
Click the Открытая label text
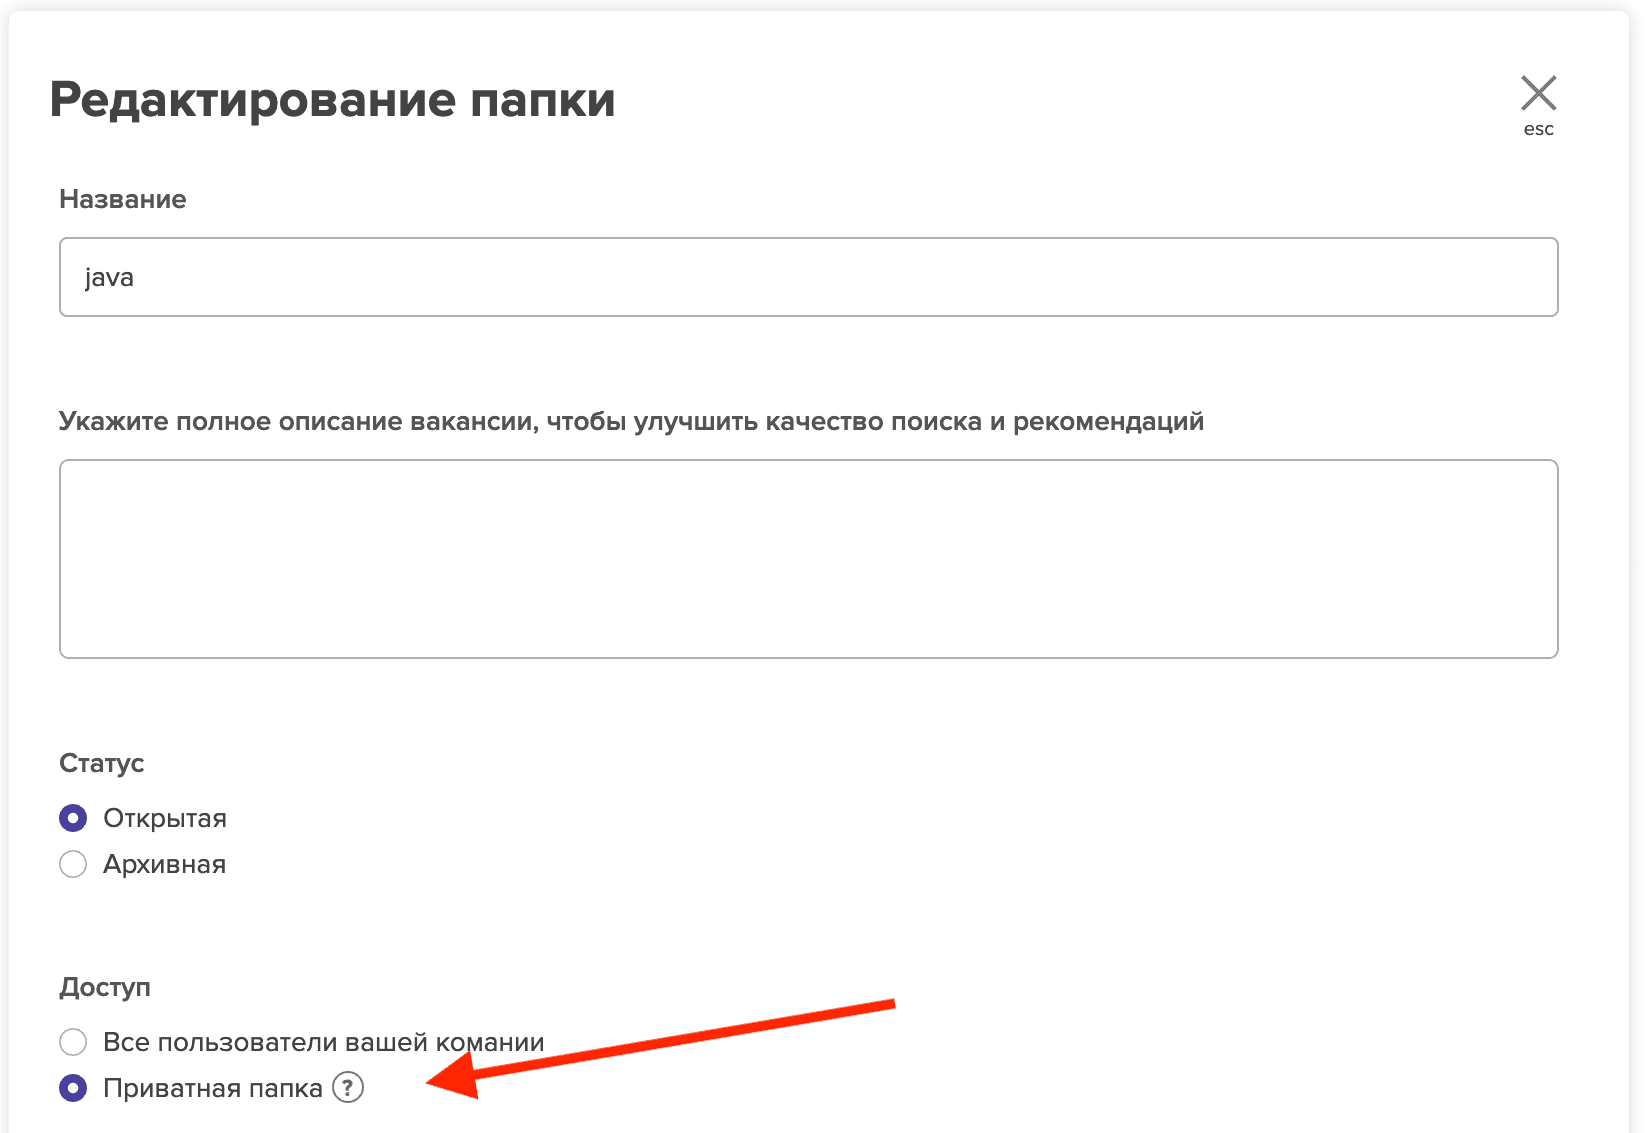[x=165, y=818]
